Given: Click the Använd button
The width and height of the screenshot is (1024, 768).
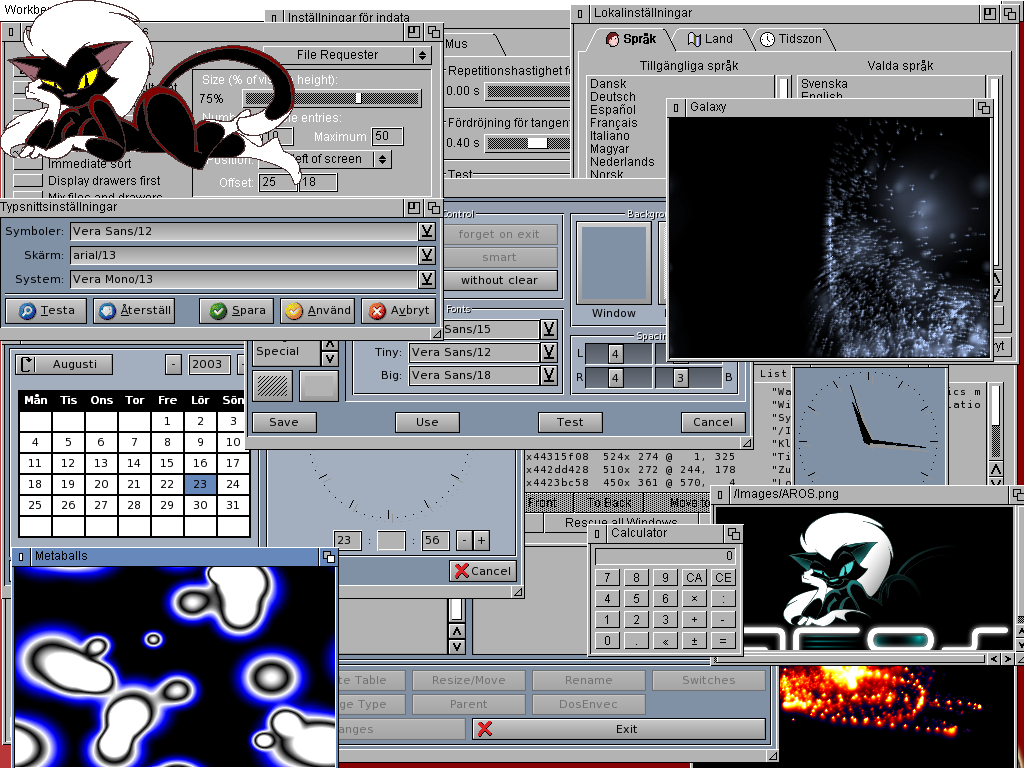Looking at the screenshot, I should tap(318, 311).
